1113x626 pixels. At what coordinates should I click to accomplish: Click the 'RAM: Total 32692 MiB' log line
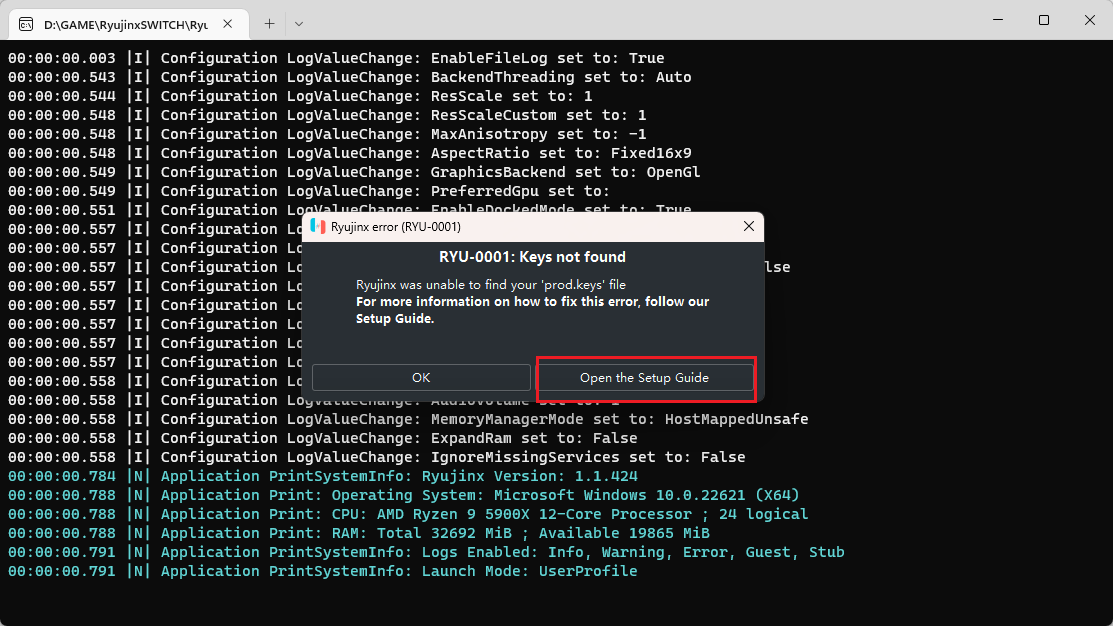click(358, 534)
